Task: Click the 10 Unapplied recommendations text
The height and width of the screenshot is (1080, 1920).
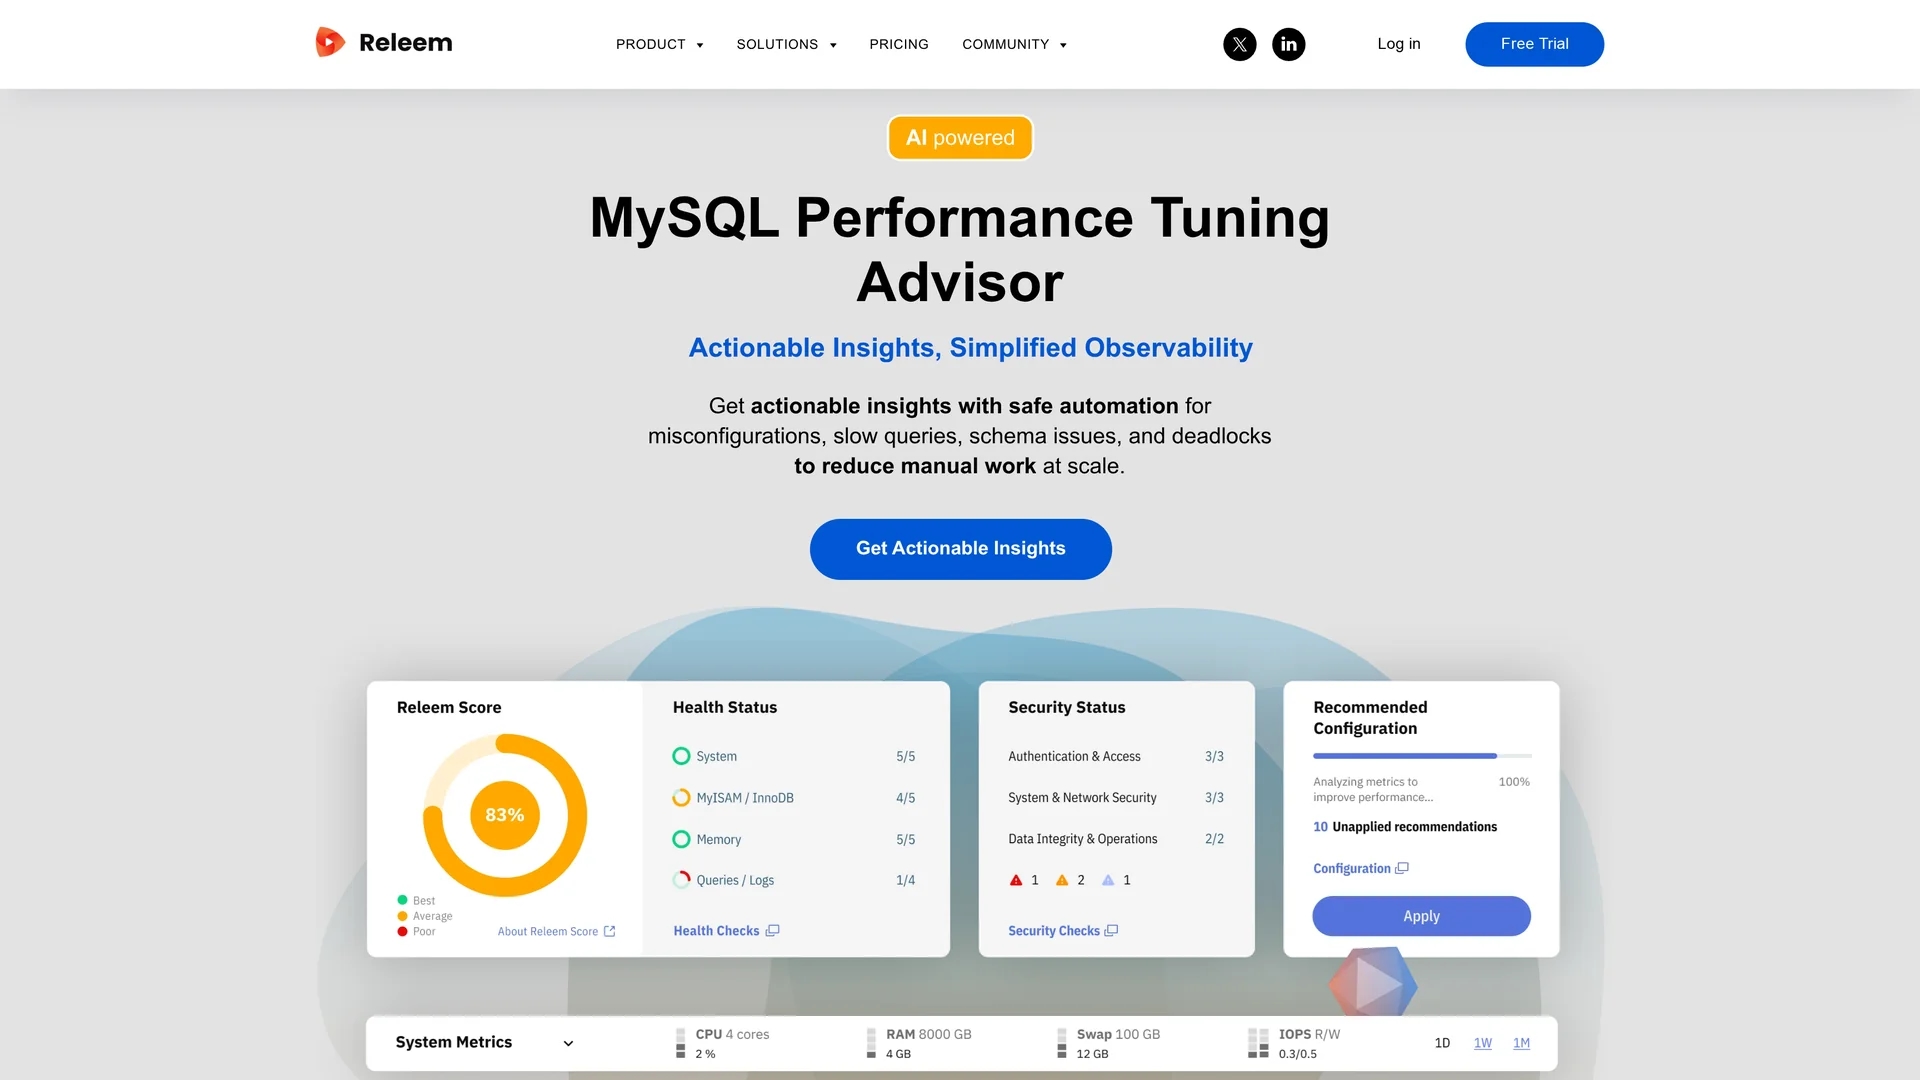Action: pos(1405,827)
